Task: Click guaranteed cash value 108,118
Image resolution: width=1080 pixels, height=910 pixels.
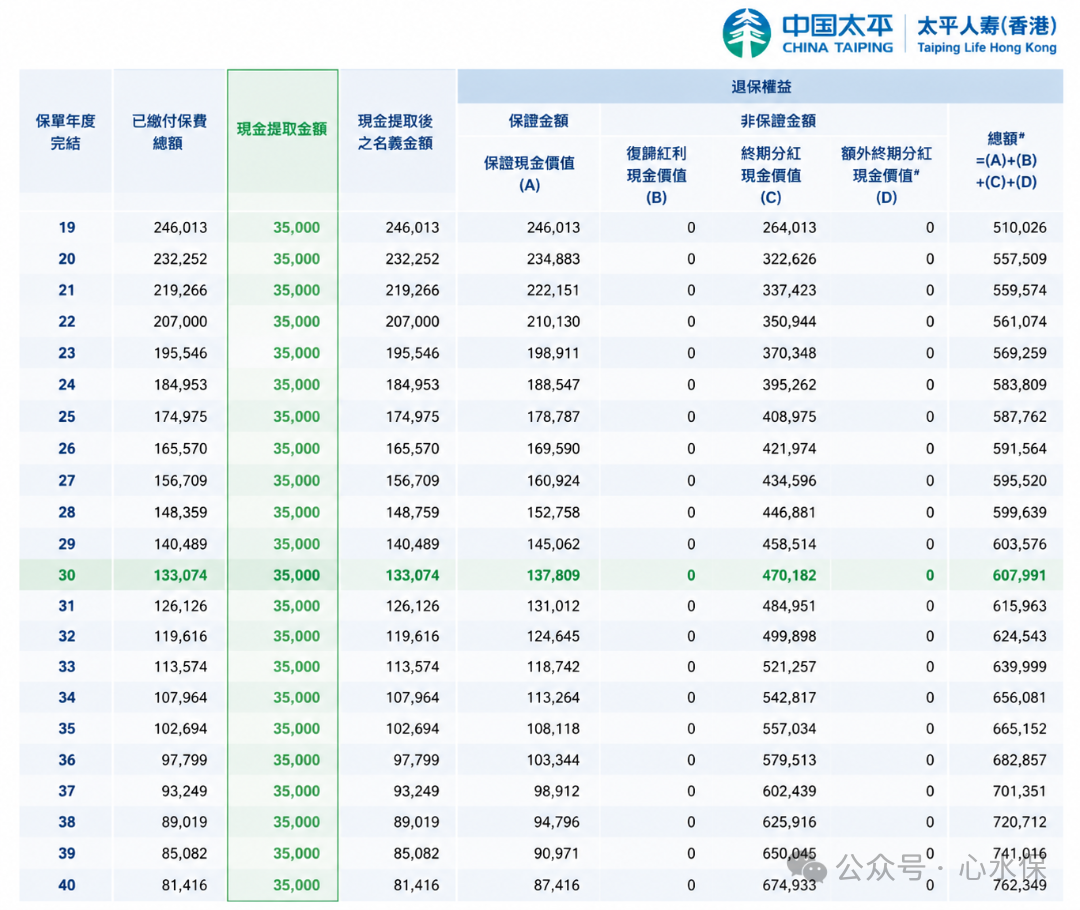Action: pyautogui.click(x=553, y=729)
